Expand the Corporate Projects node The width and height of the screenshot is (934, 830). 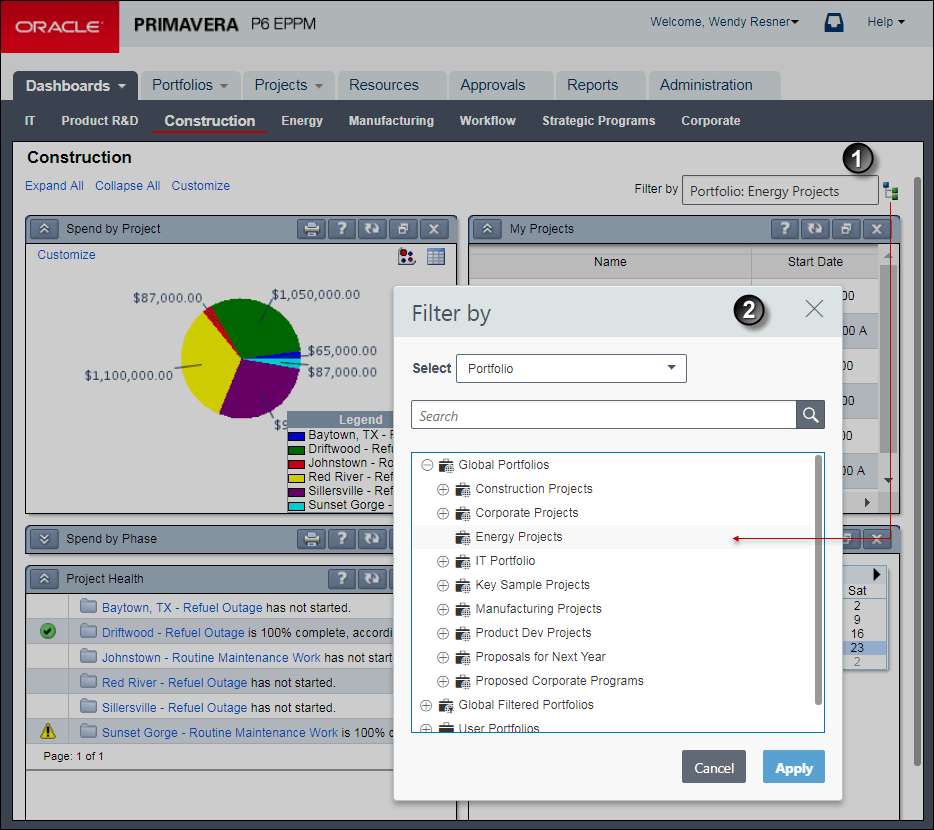click(x=443, y=514)
